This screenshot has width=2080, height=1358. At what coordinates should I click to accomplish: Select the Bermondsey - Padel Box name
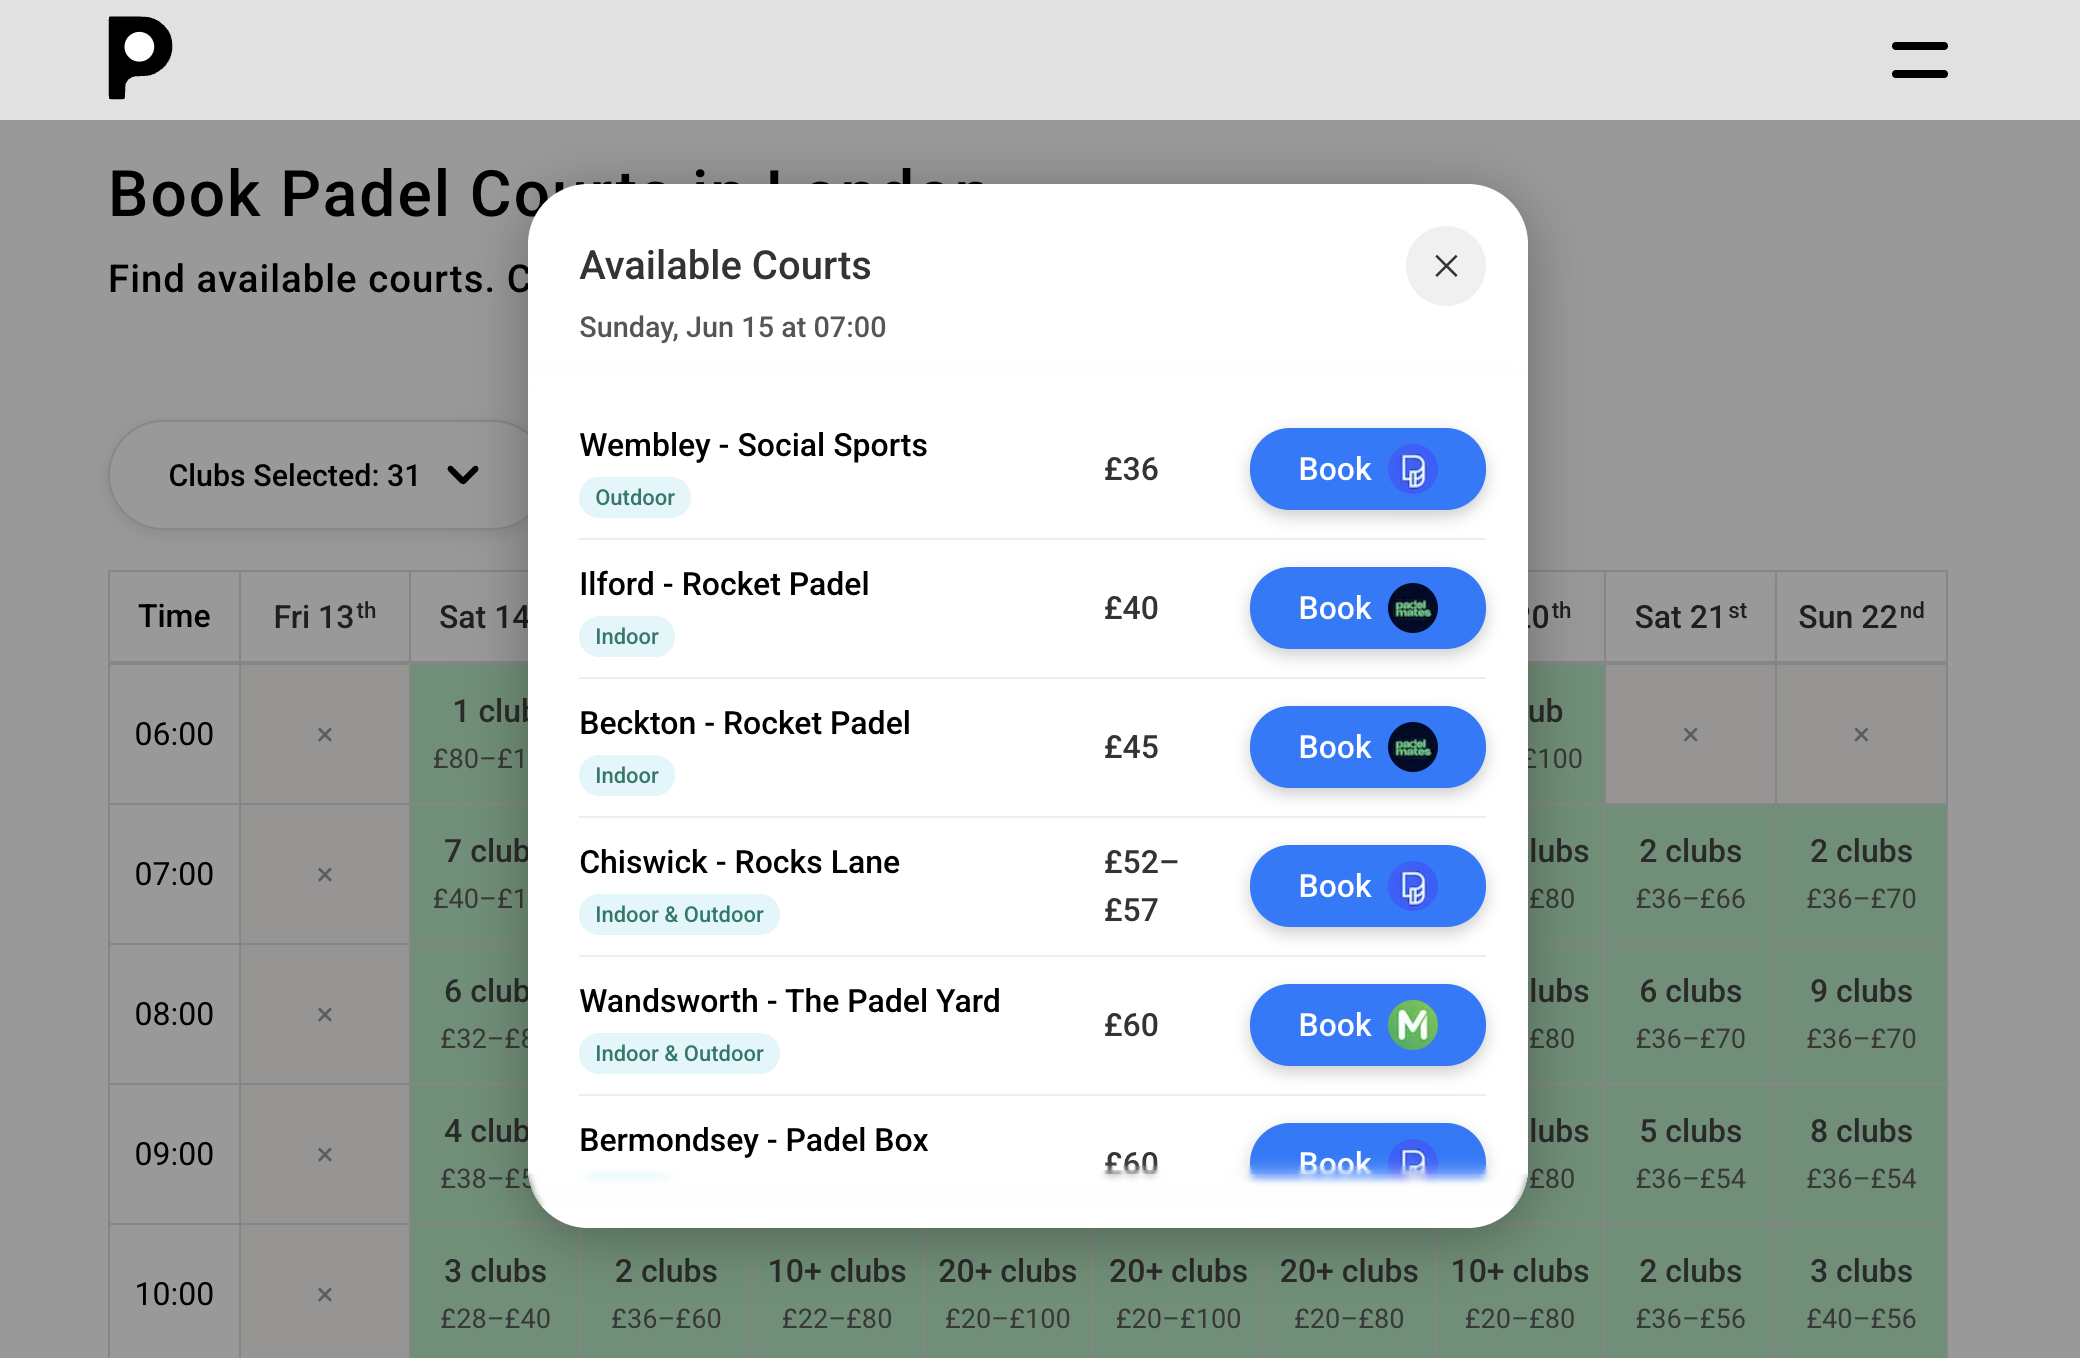[753, 1140]
